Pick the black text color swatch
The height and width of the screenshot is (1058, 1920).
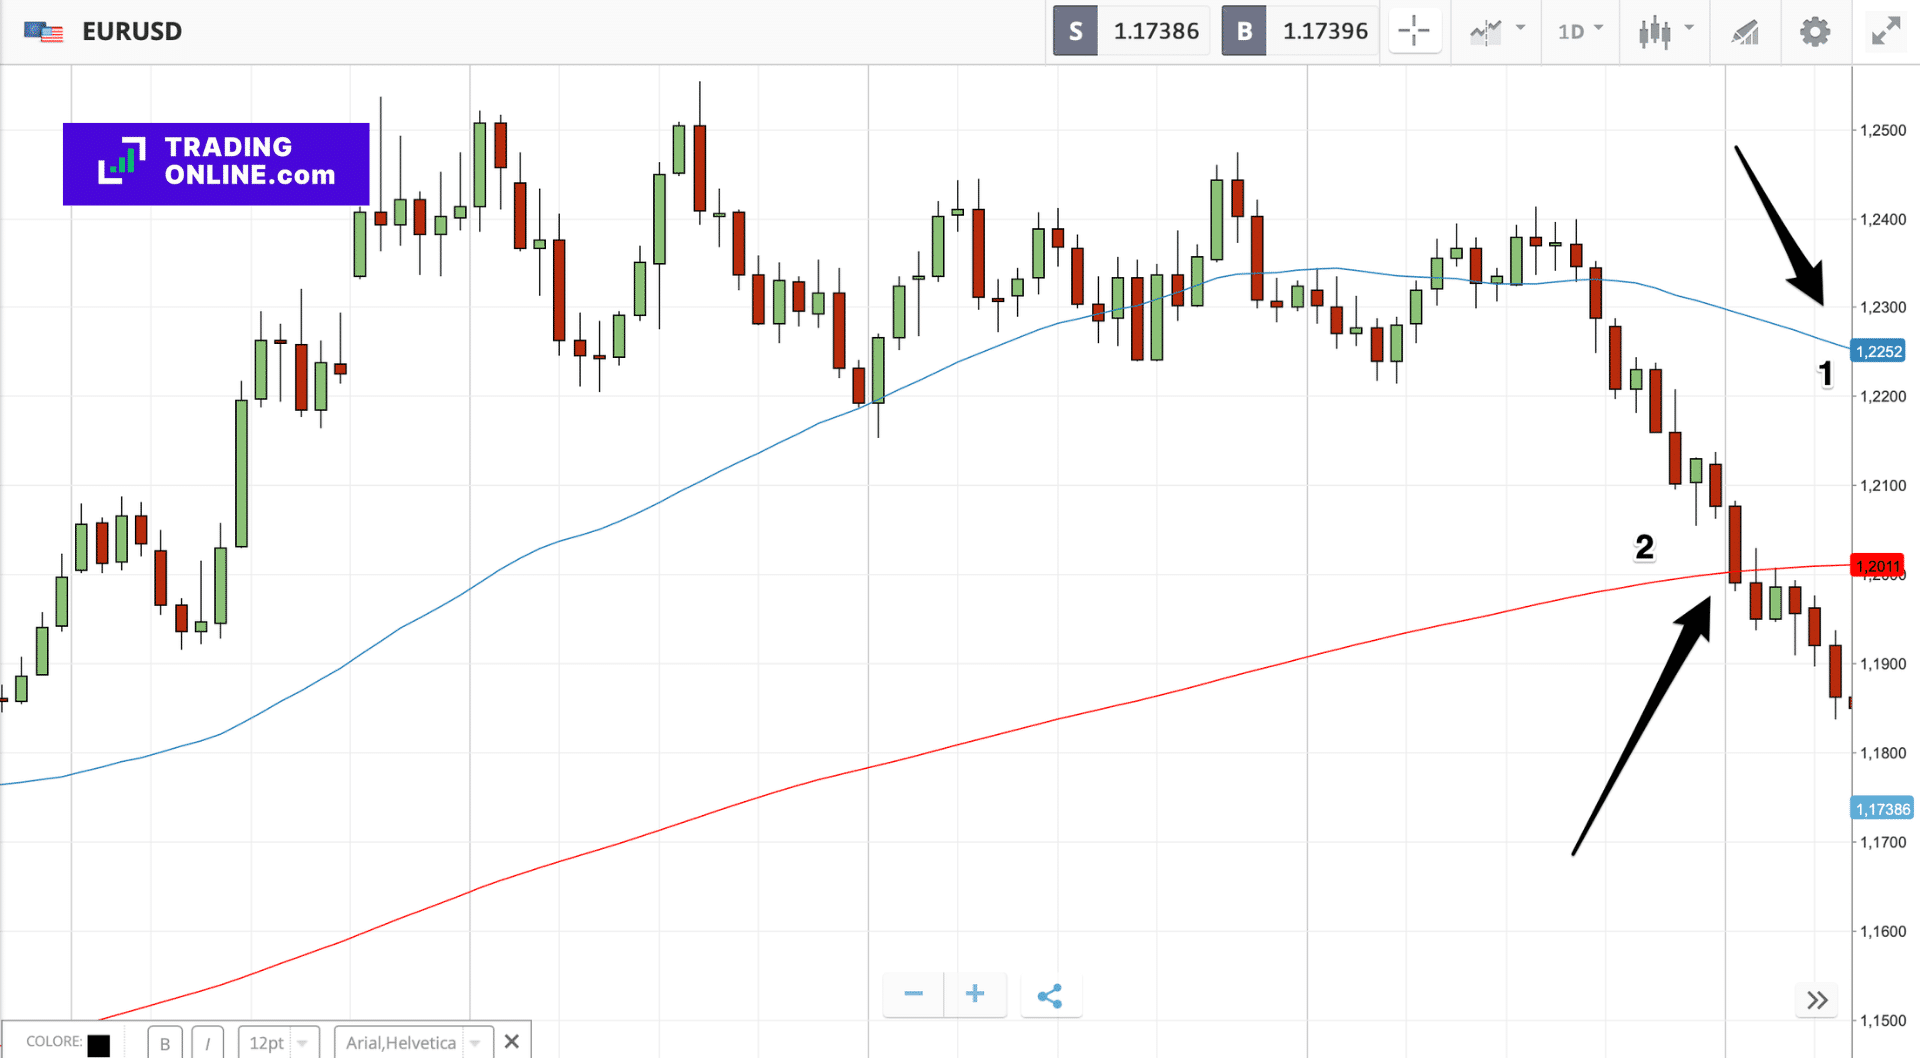click(98, 1045)
